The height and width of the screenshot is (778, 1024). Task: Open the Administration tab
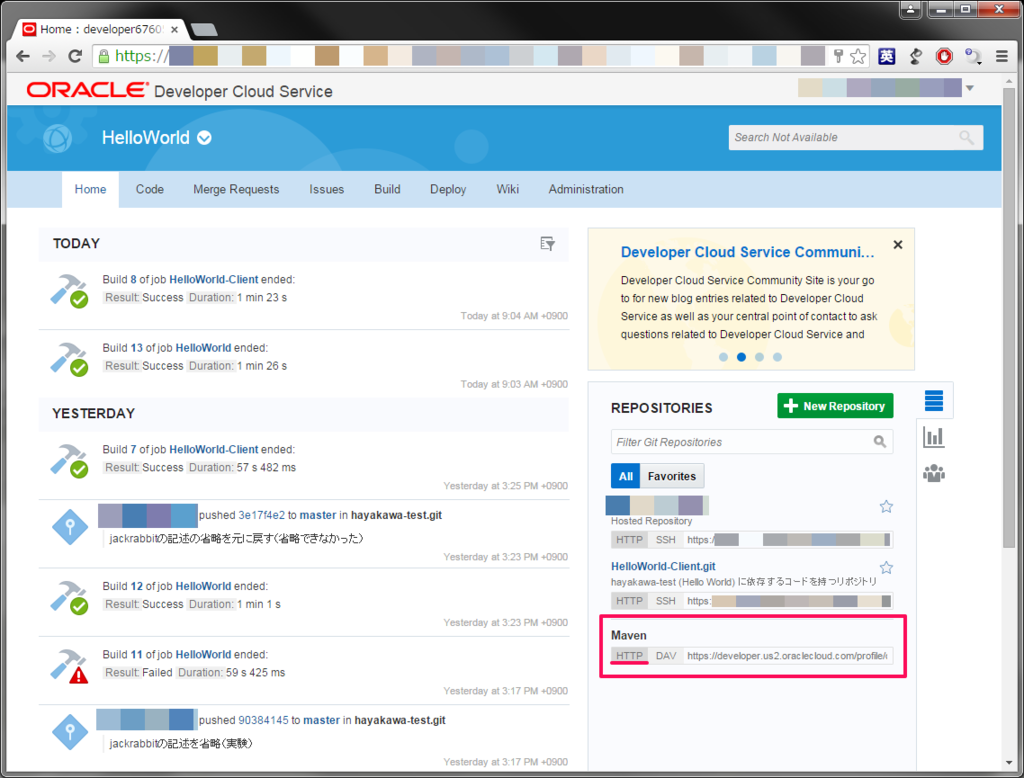pos(586,189)
